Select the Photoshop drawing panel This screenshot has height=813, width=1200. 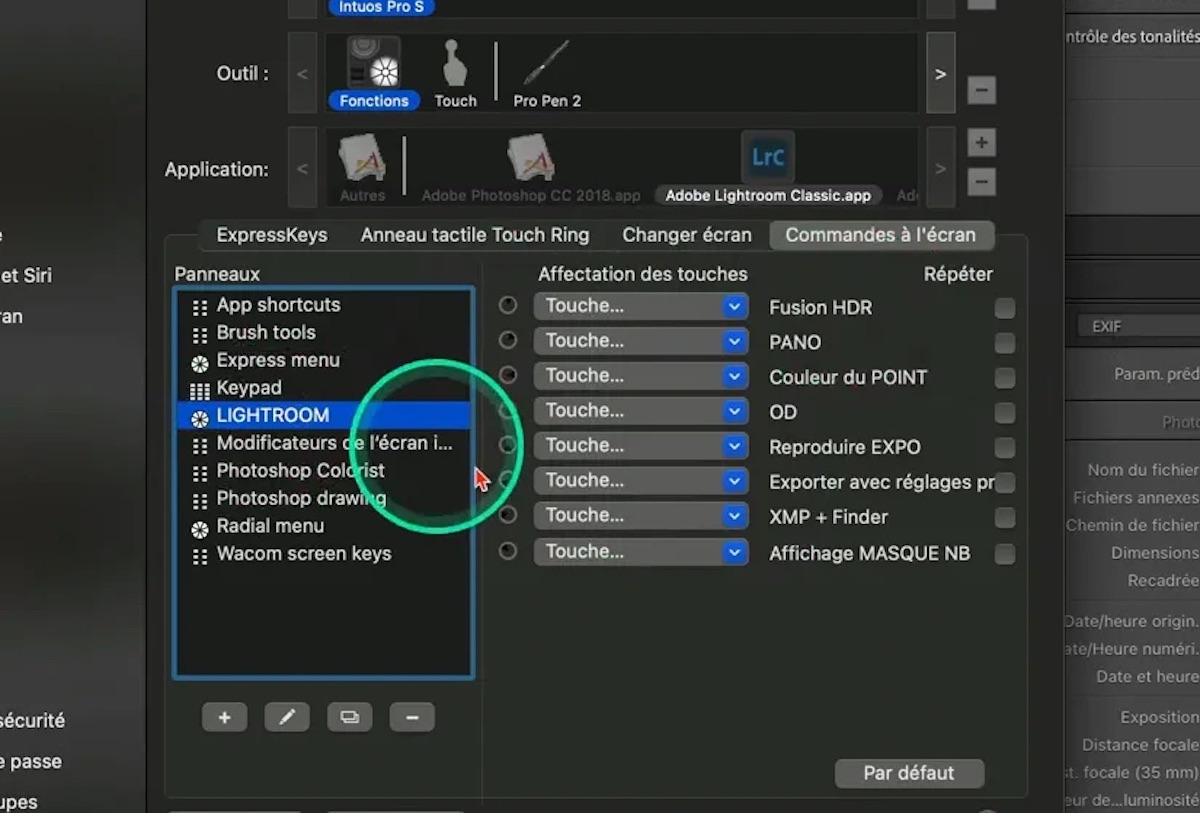pyautogui.click(x=323, y=498)
